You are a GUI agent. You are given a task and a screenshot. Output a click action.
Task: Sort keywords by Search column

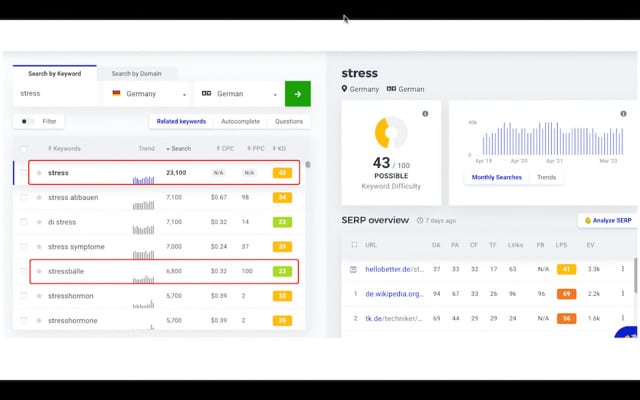[179, 149]
